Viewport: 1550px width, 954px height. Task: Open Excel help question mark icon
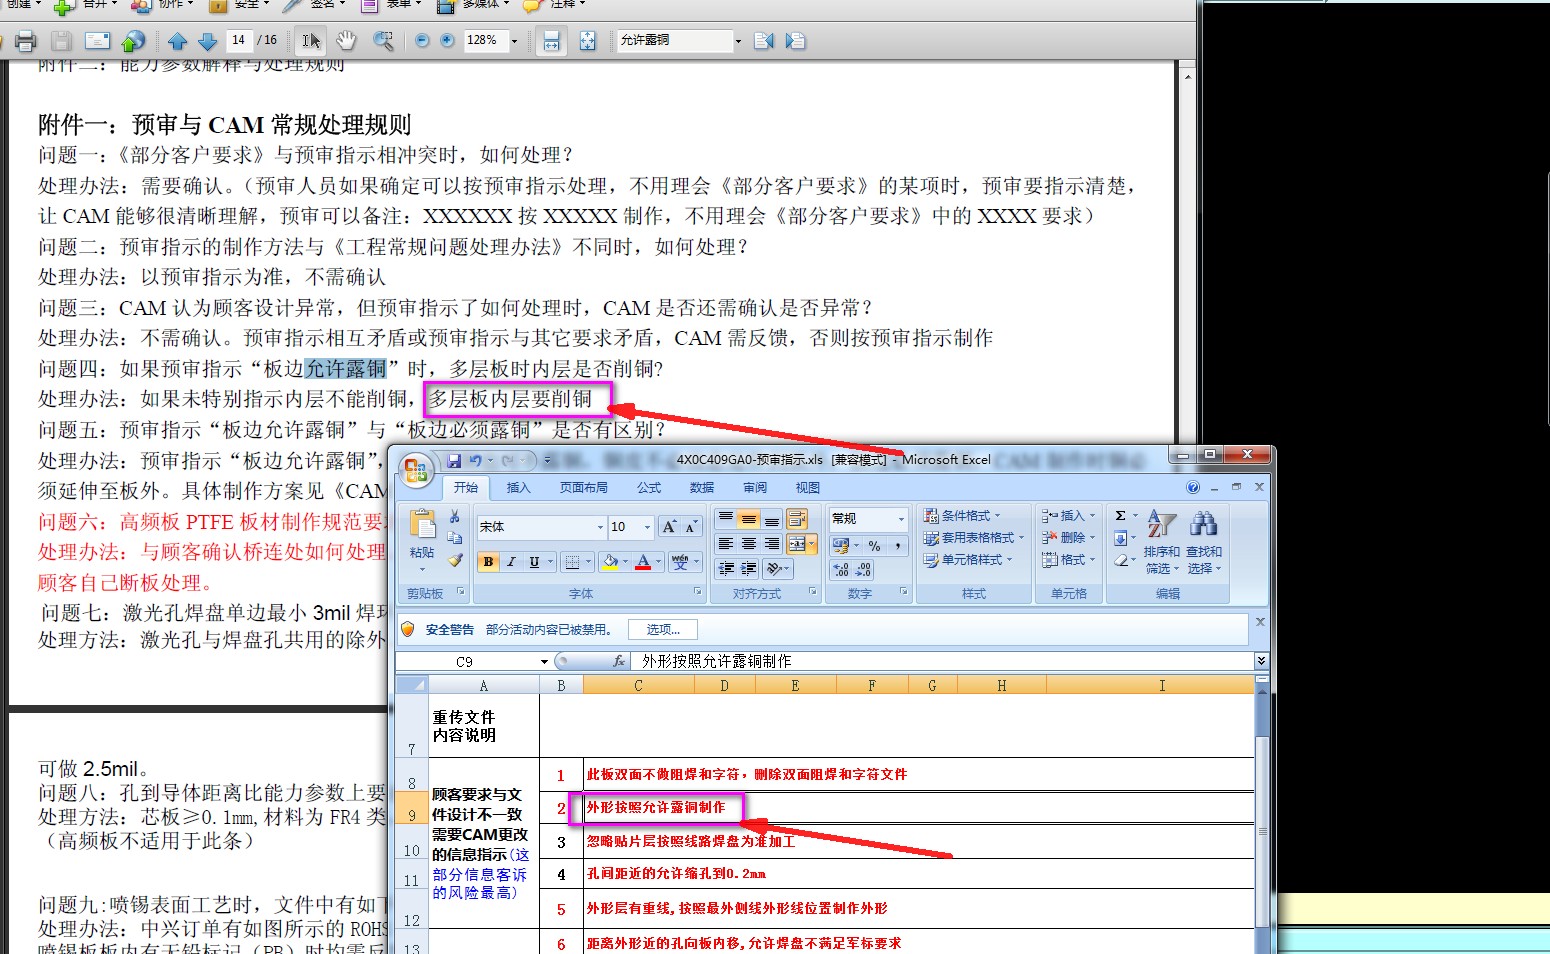tap(1192, 487)
